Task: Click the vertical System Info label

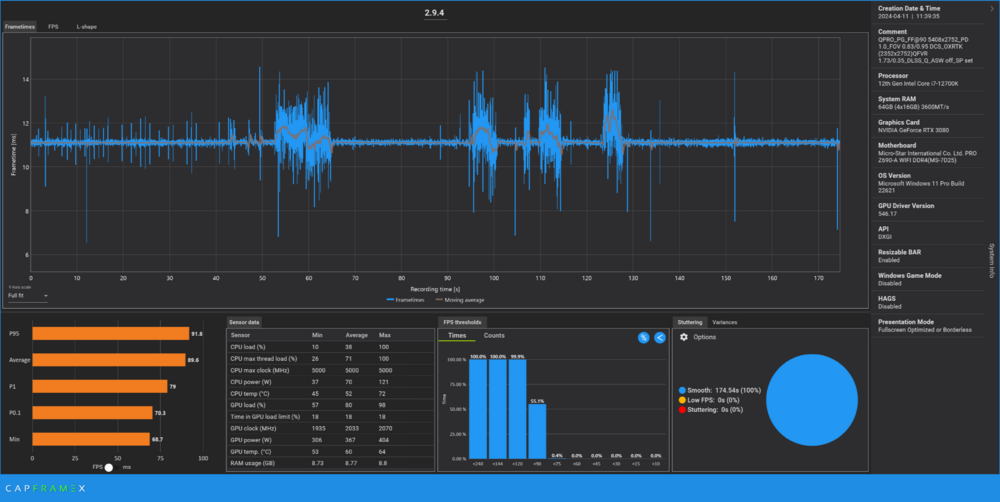Action: tap(990, 260)
